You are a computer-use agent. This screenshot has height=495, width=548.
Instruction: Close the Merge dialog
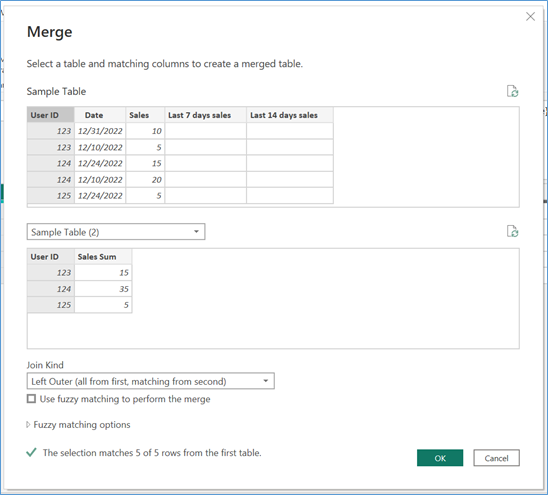[530, 16]
